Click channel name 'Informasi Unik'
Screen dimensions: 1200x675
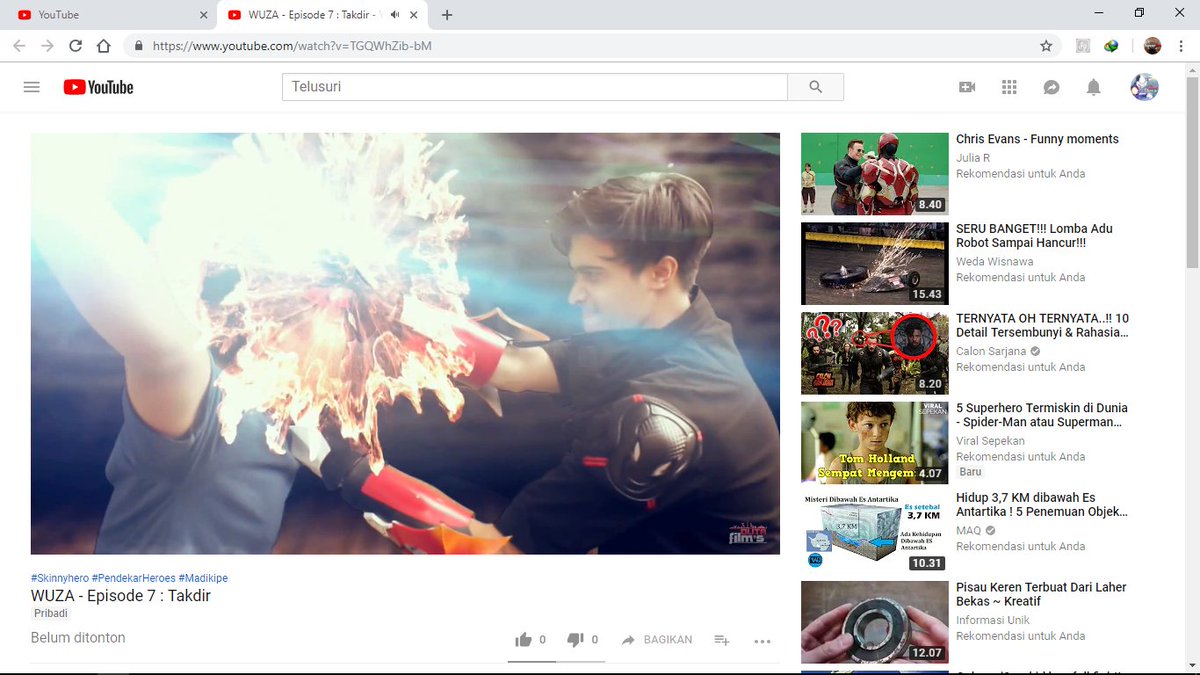pos(993,620)
